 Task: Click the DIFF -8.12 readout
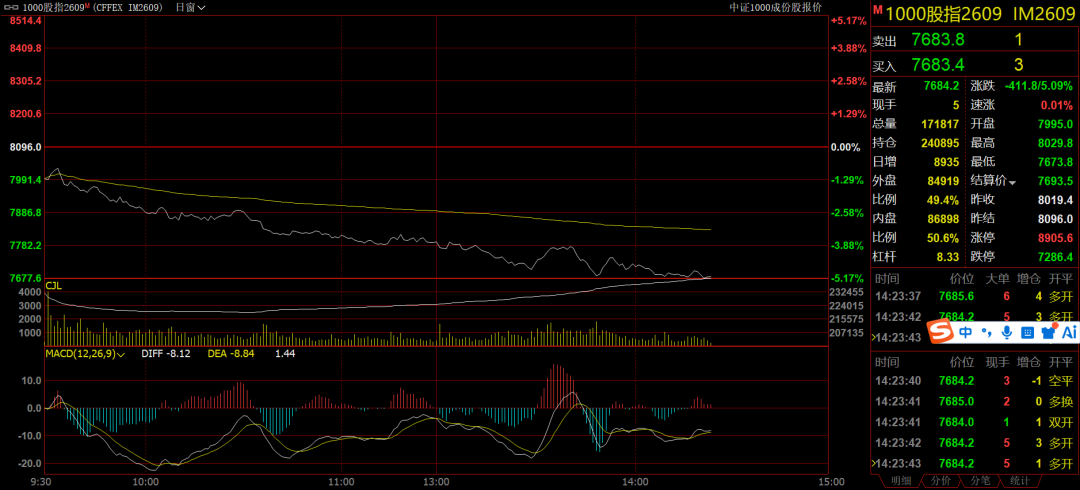[x=165, y=354]
